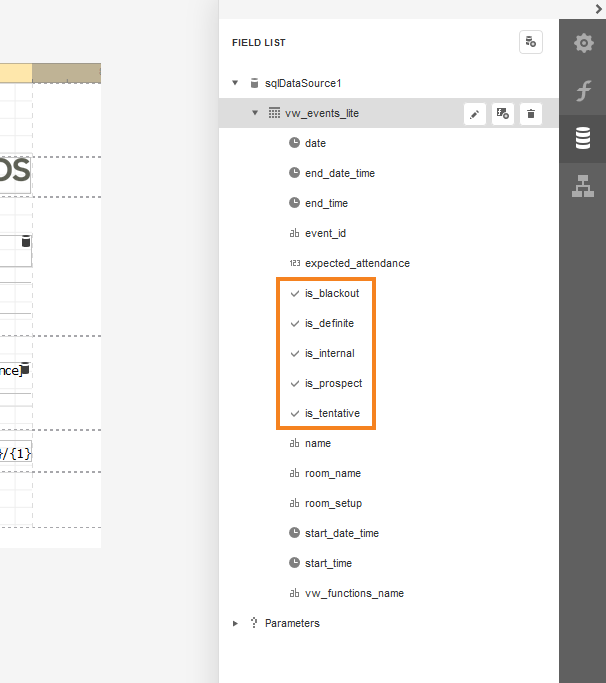Collapse the sqlDataSource1 node
Image resolution: width=606 pixels, height=683 pixels.
pyautogui.click(x=235, y=83)
